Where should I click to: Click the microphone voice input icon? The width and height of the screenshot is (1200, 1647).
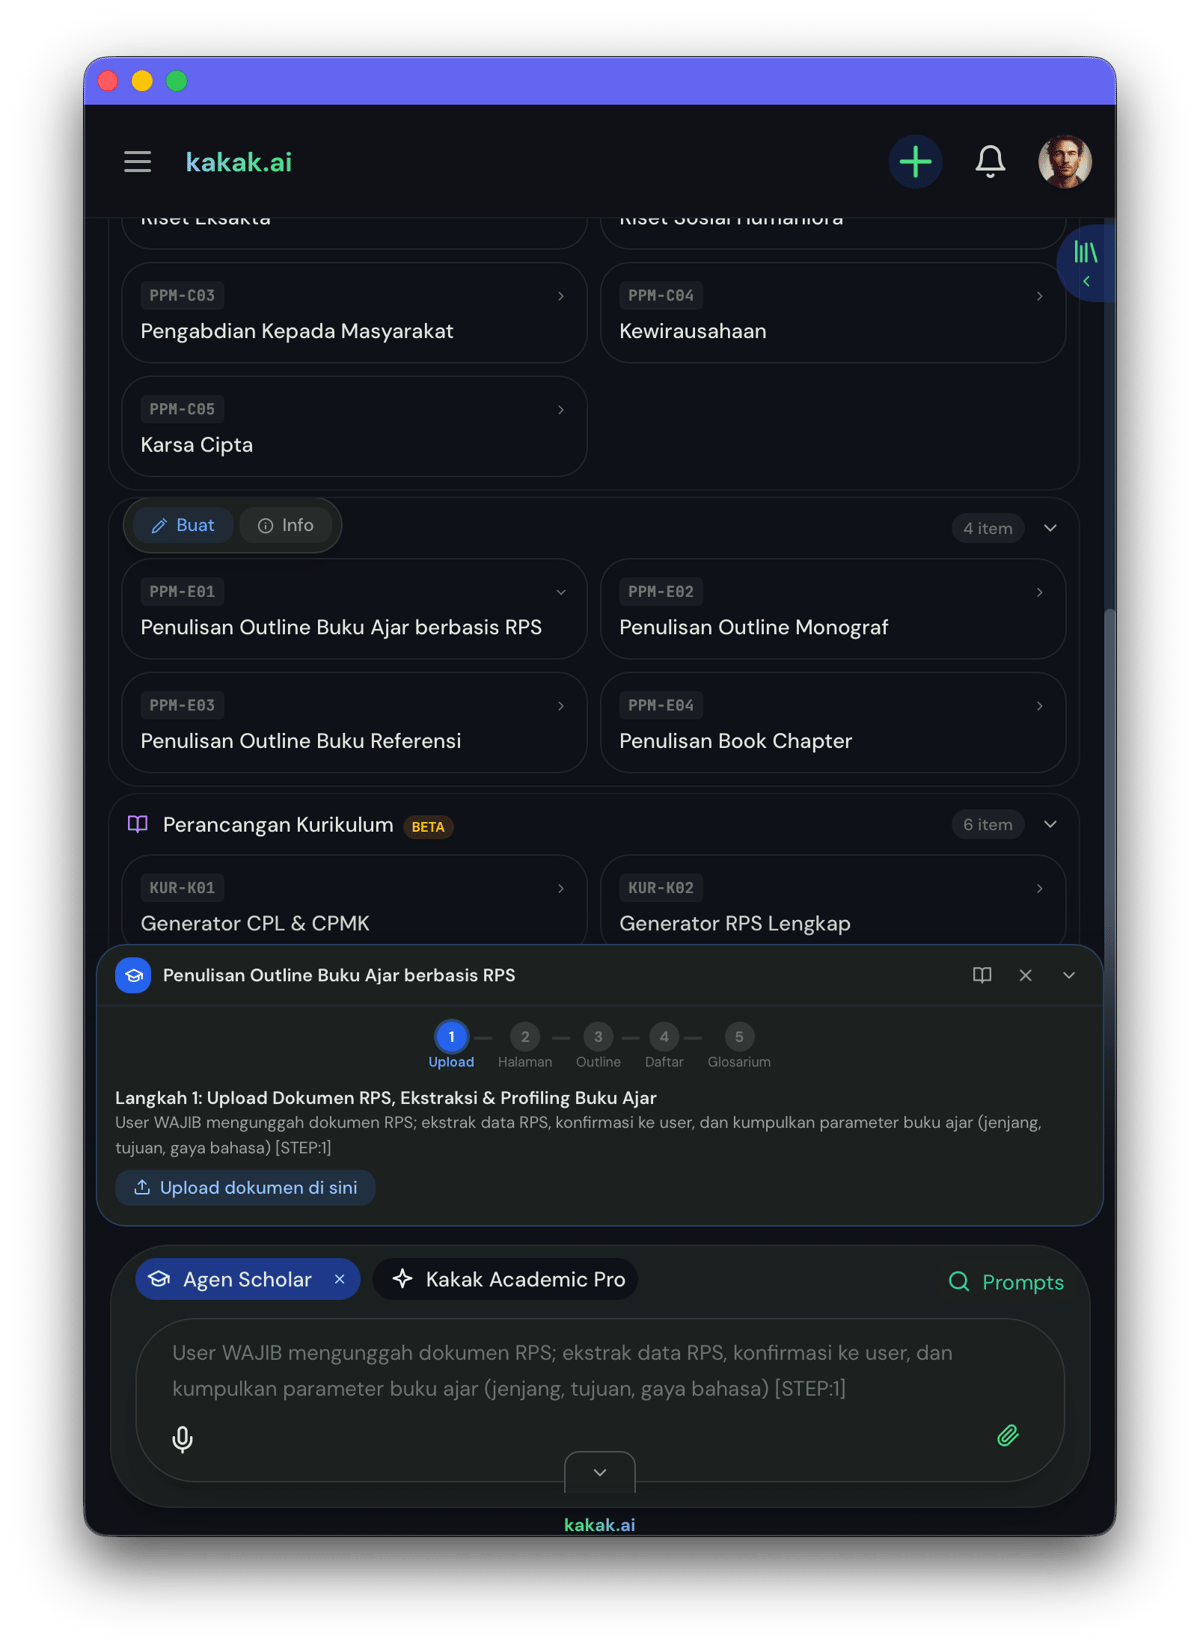[x=182, y=1438]
